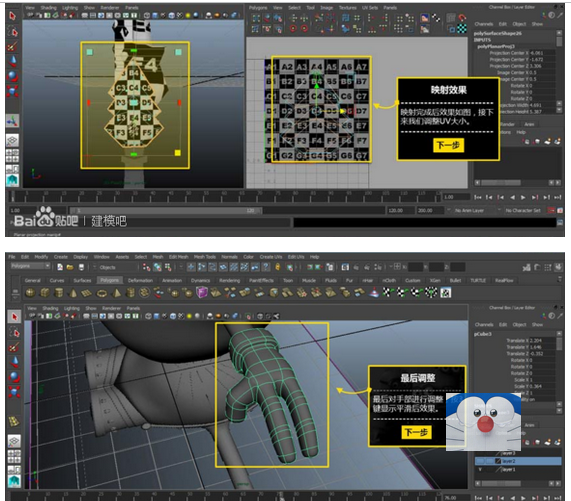The width and height of the screenshot is (571, 501).
Task: Switch to single-pane layout in the top toolbox
Action: [x=12, y=140]
